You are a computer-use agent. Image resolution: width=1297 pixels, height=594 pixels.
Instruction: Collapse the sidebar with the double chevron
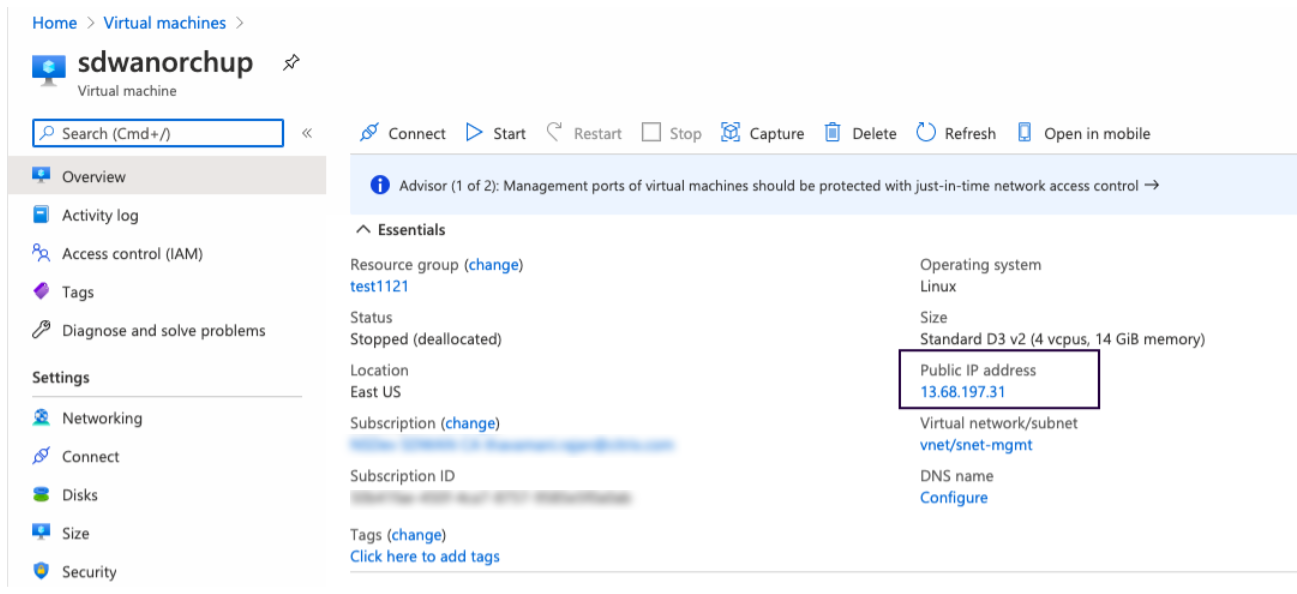pyautogui.click(x=307, y=133)
